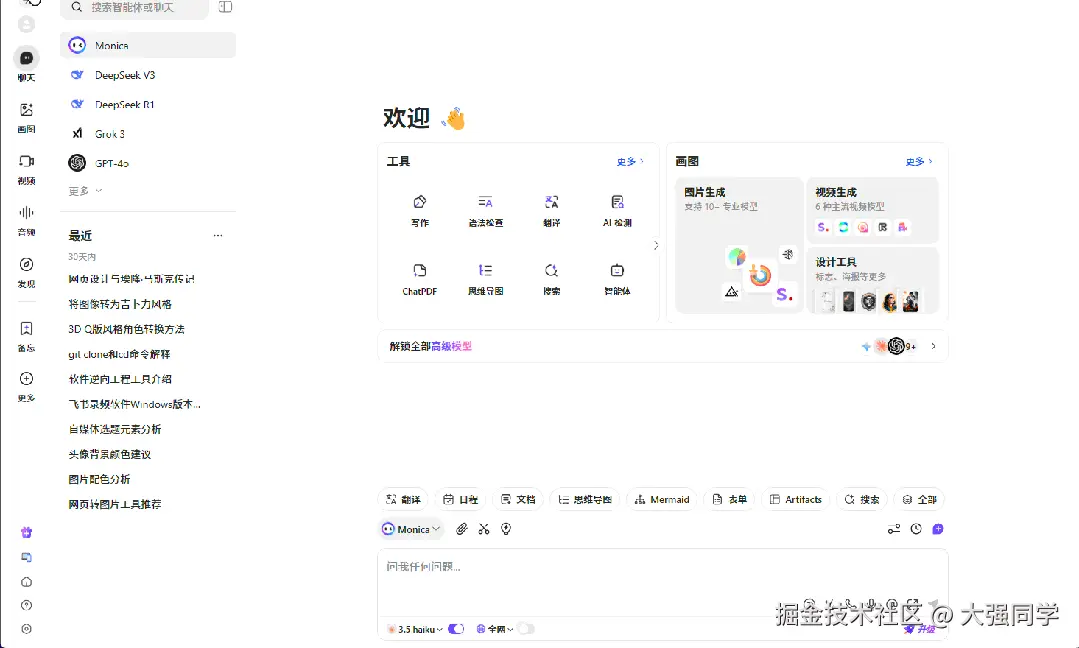Viewport: 1079px width, 648px height.
Task: Launch the AI检测 detection tool
Action: pos(617,210)
